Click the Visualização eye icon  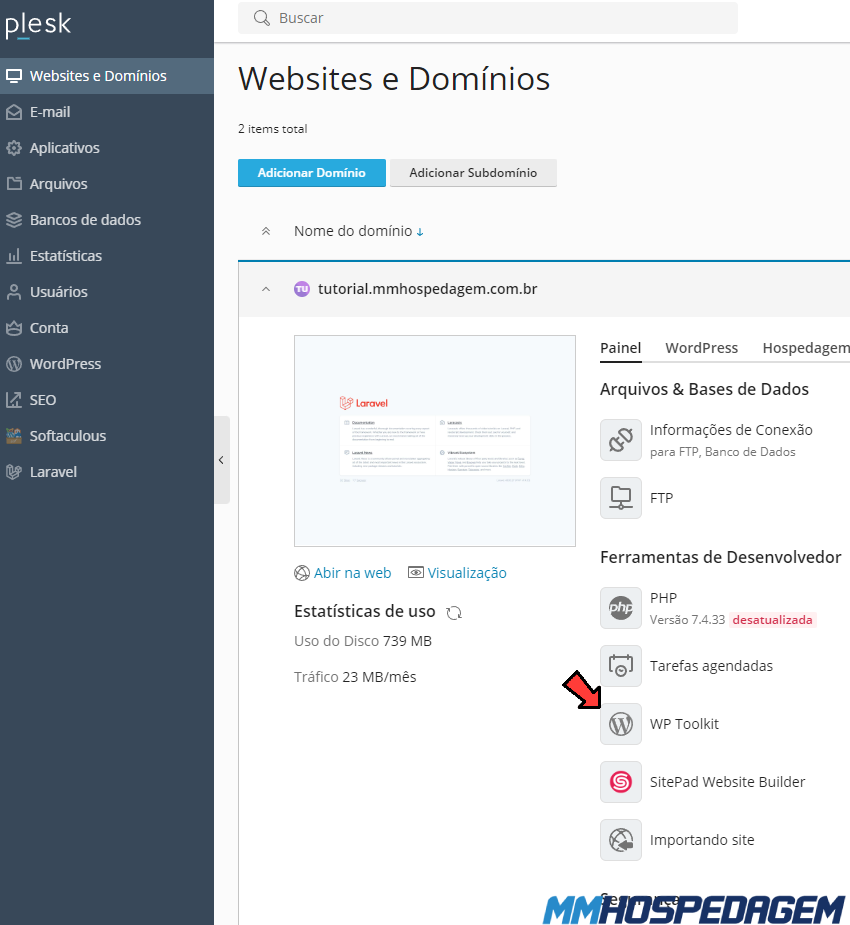tap(416, 573)
